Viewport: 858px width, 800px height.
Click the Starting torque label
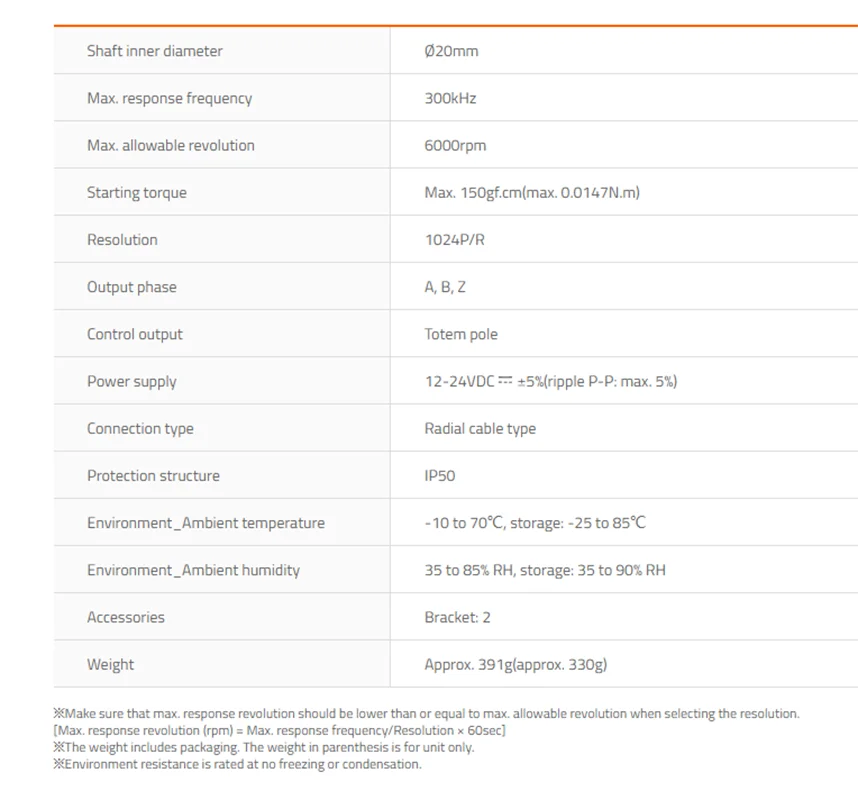tap(137, 193)
